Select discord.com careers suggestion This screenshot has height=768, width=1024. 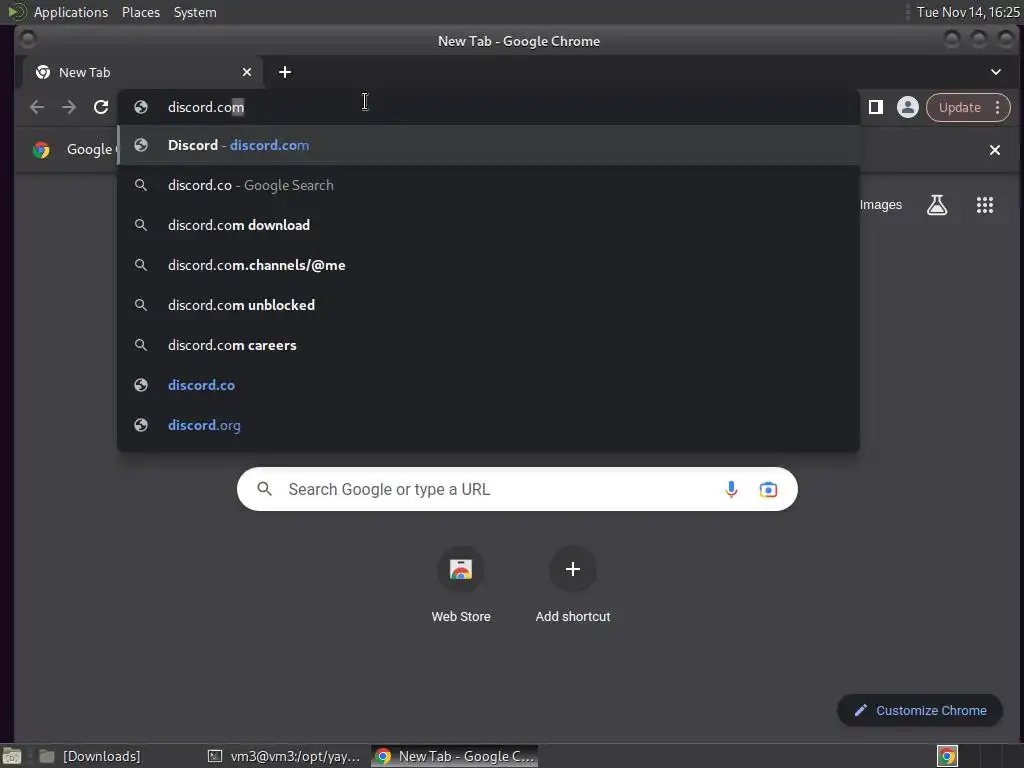(x=488, y=345)
